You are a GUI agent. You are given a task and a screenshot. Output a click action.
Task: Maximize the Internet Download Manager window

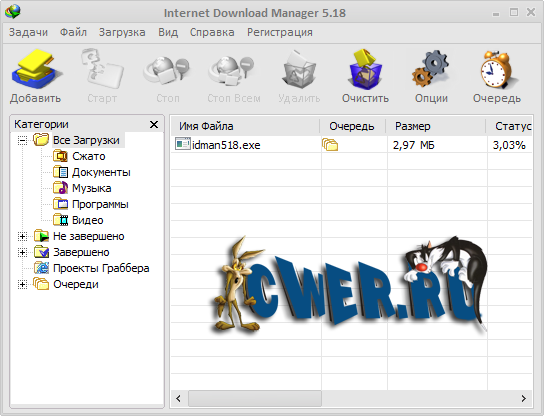[x=514, y=12]
